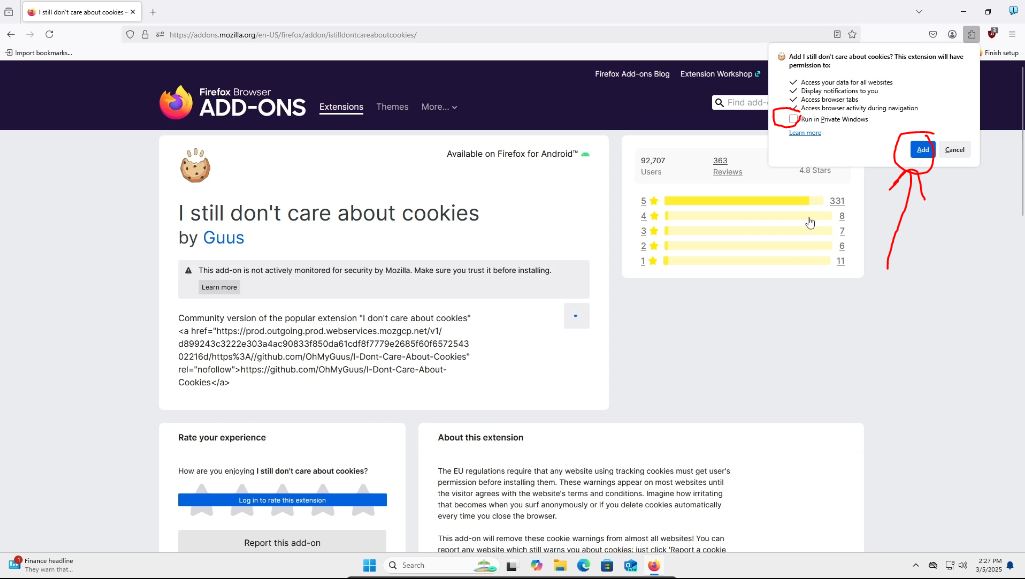
Task: Toggle Reader View icon in the address bar
Action: coord(837,35)
